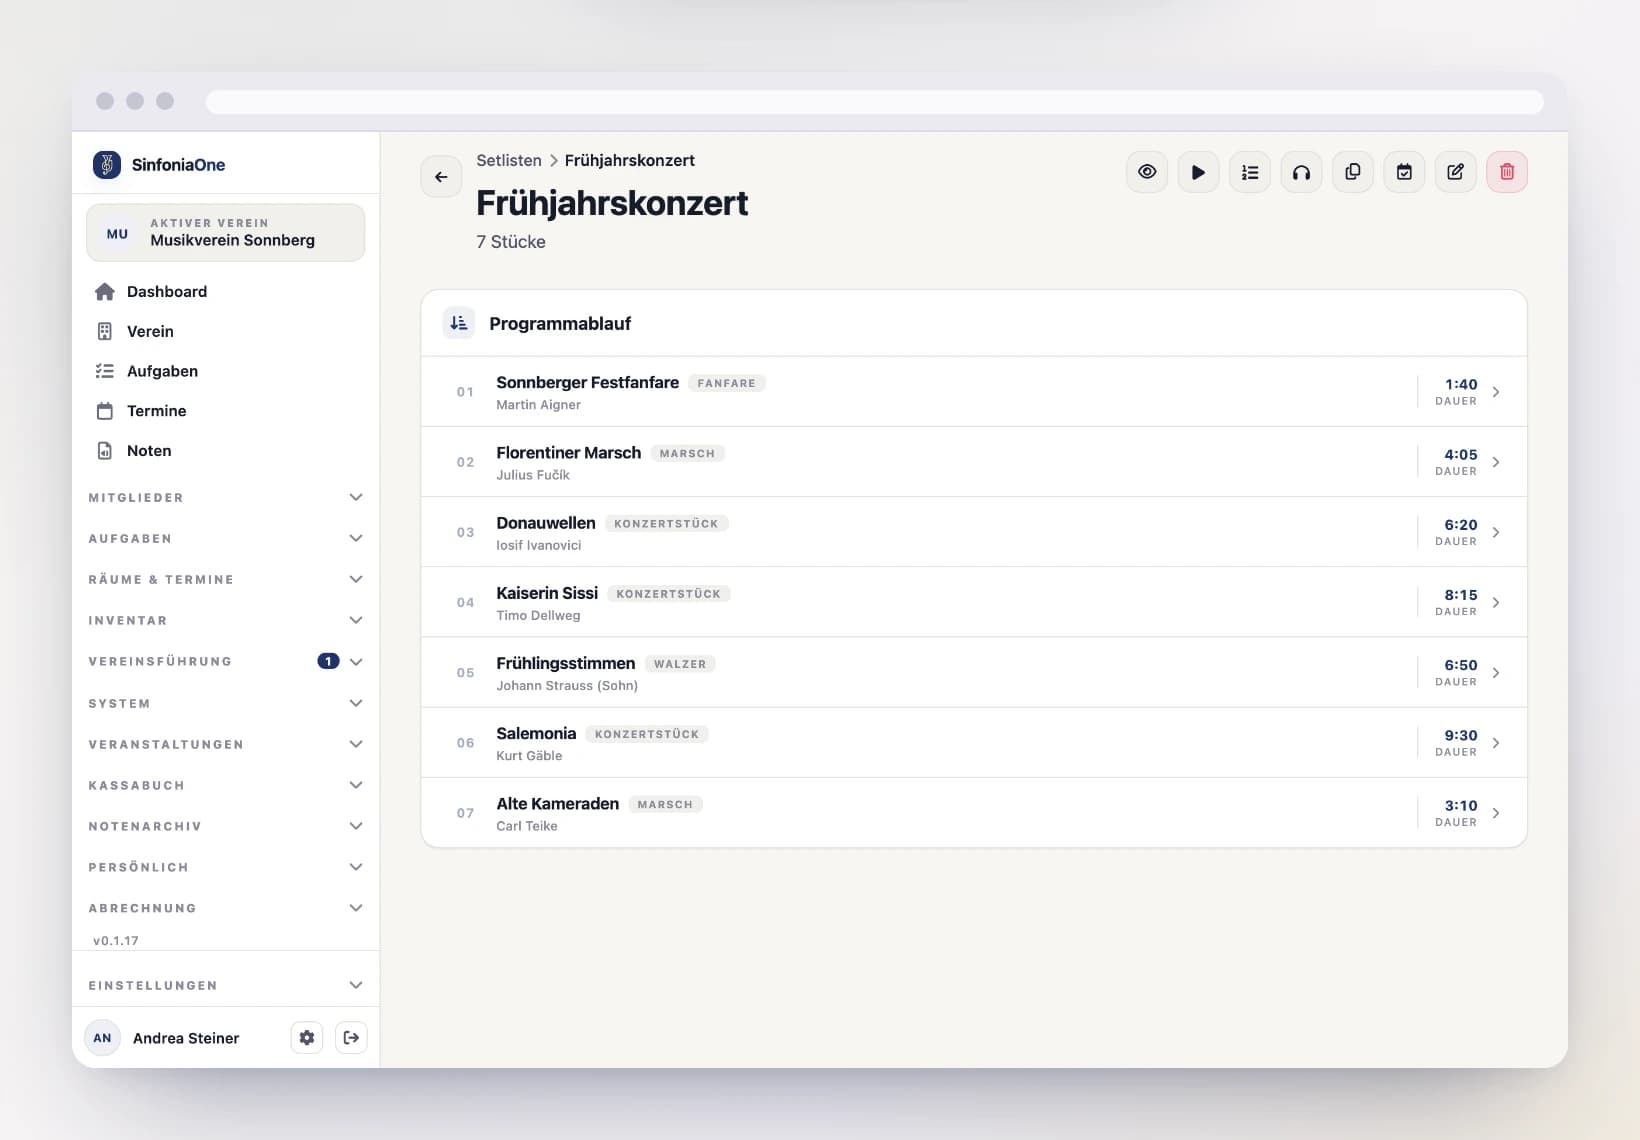Go back using the left arrow button
Viewport: 1640px width, 1140px height.
(x=441, y=177)
